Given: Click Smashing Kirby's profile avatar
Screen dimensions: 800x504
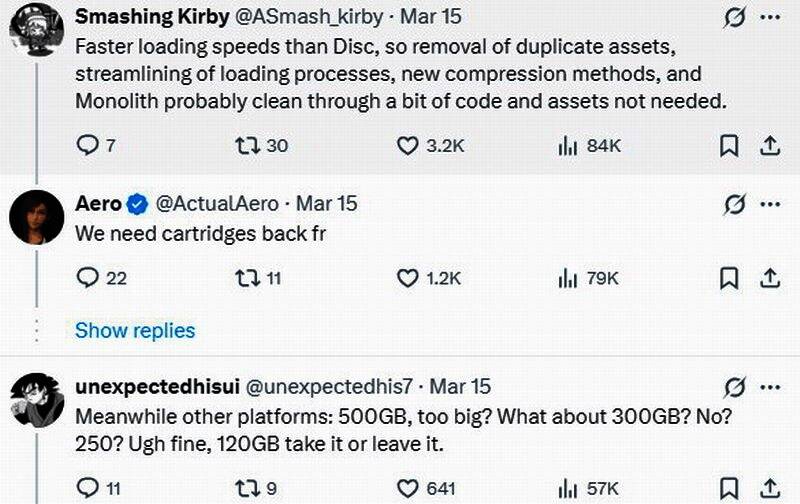Looking at the screenshot, I should pyautogui.click(x=37, y=30).
